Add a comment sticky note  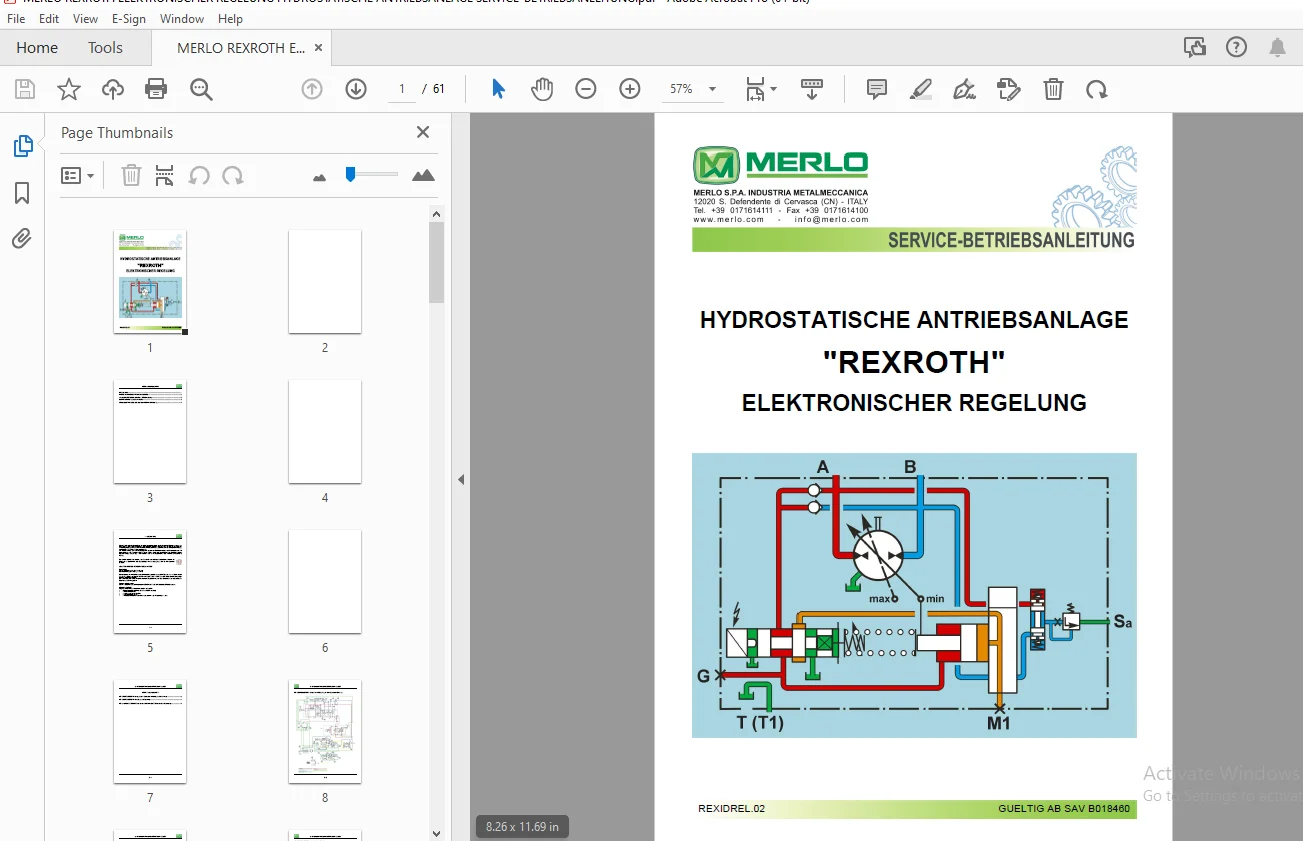[x=877, y=89]
